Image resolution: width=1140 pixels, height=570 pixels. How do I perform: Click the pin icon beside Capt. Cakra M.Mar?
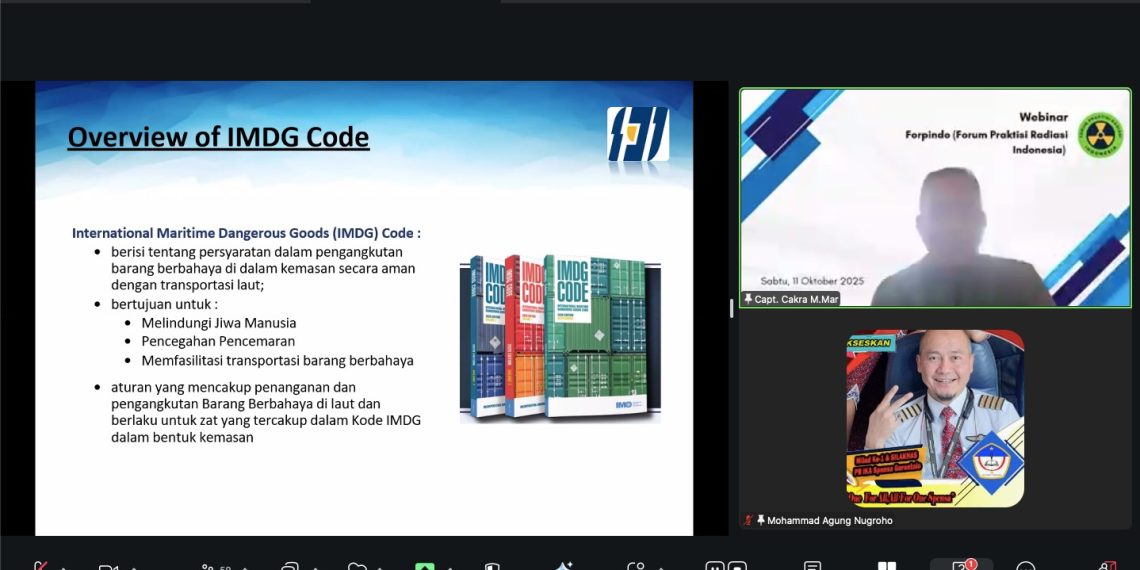point(748,299)
